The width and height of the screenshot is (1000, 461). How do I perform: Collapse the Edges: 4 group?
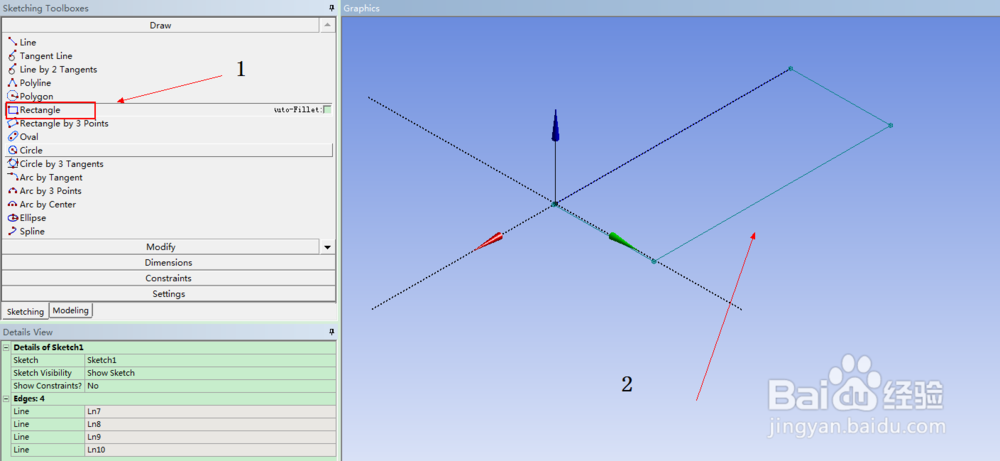(6, 399)
